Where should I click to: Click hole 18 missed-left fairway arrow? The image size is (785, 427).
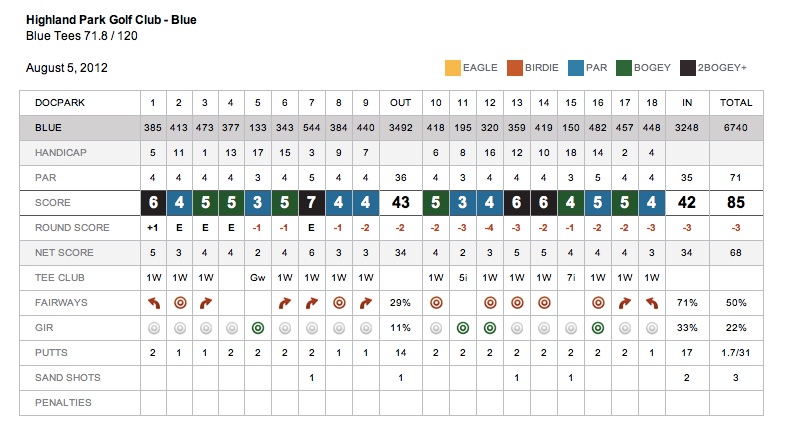coord(650,301)
